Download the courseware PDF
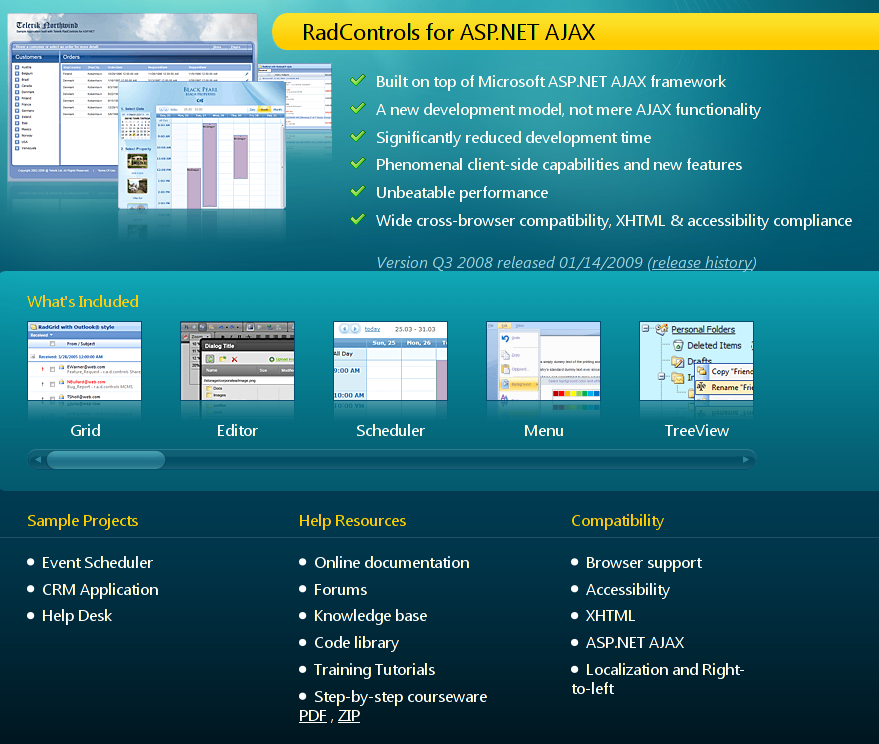Viewport: 879px width, 744px height. (x=313, y=716)
